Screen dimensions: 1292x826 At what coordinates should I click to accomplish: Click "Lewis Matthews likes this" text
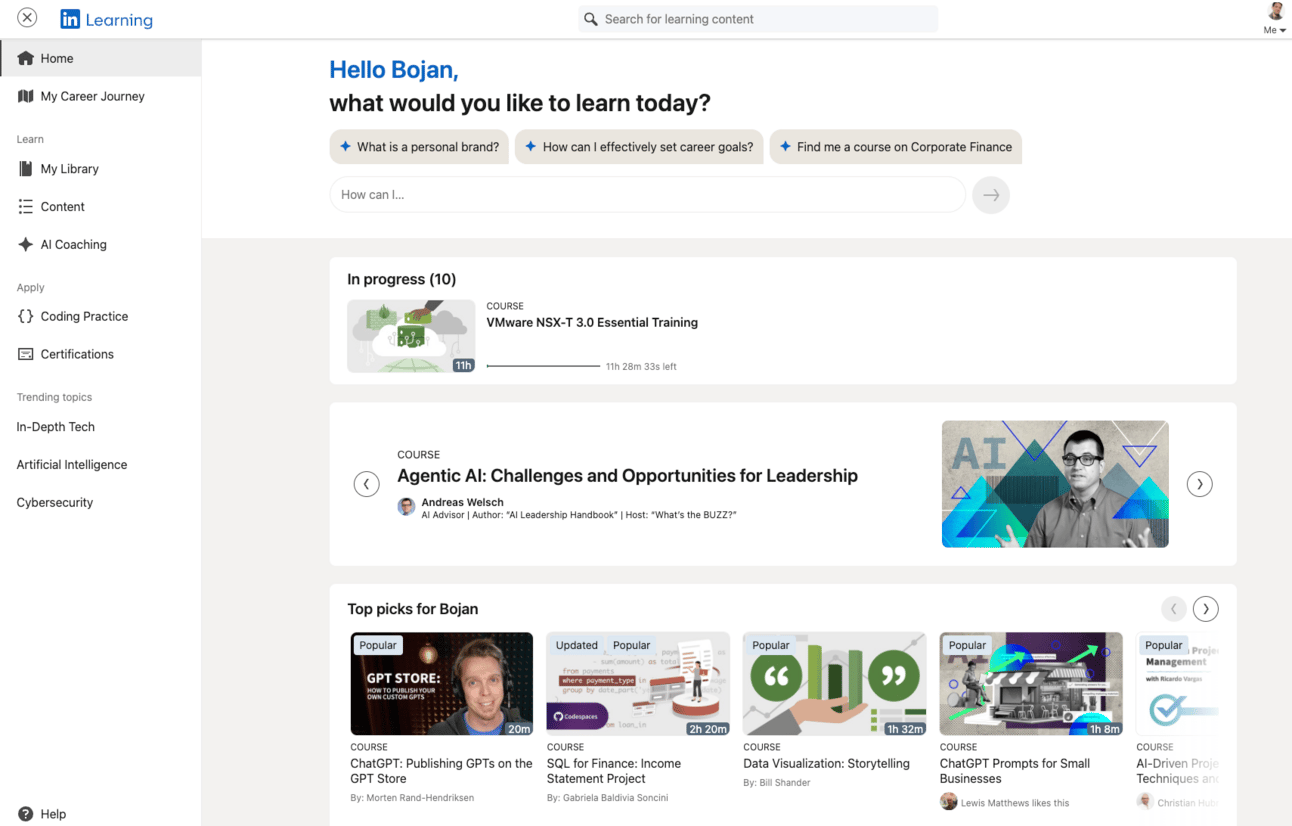(1015, 803)
